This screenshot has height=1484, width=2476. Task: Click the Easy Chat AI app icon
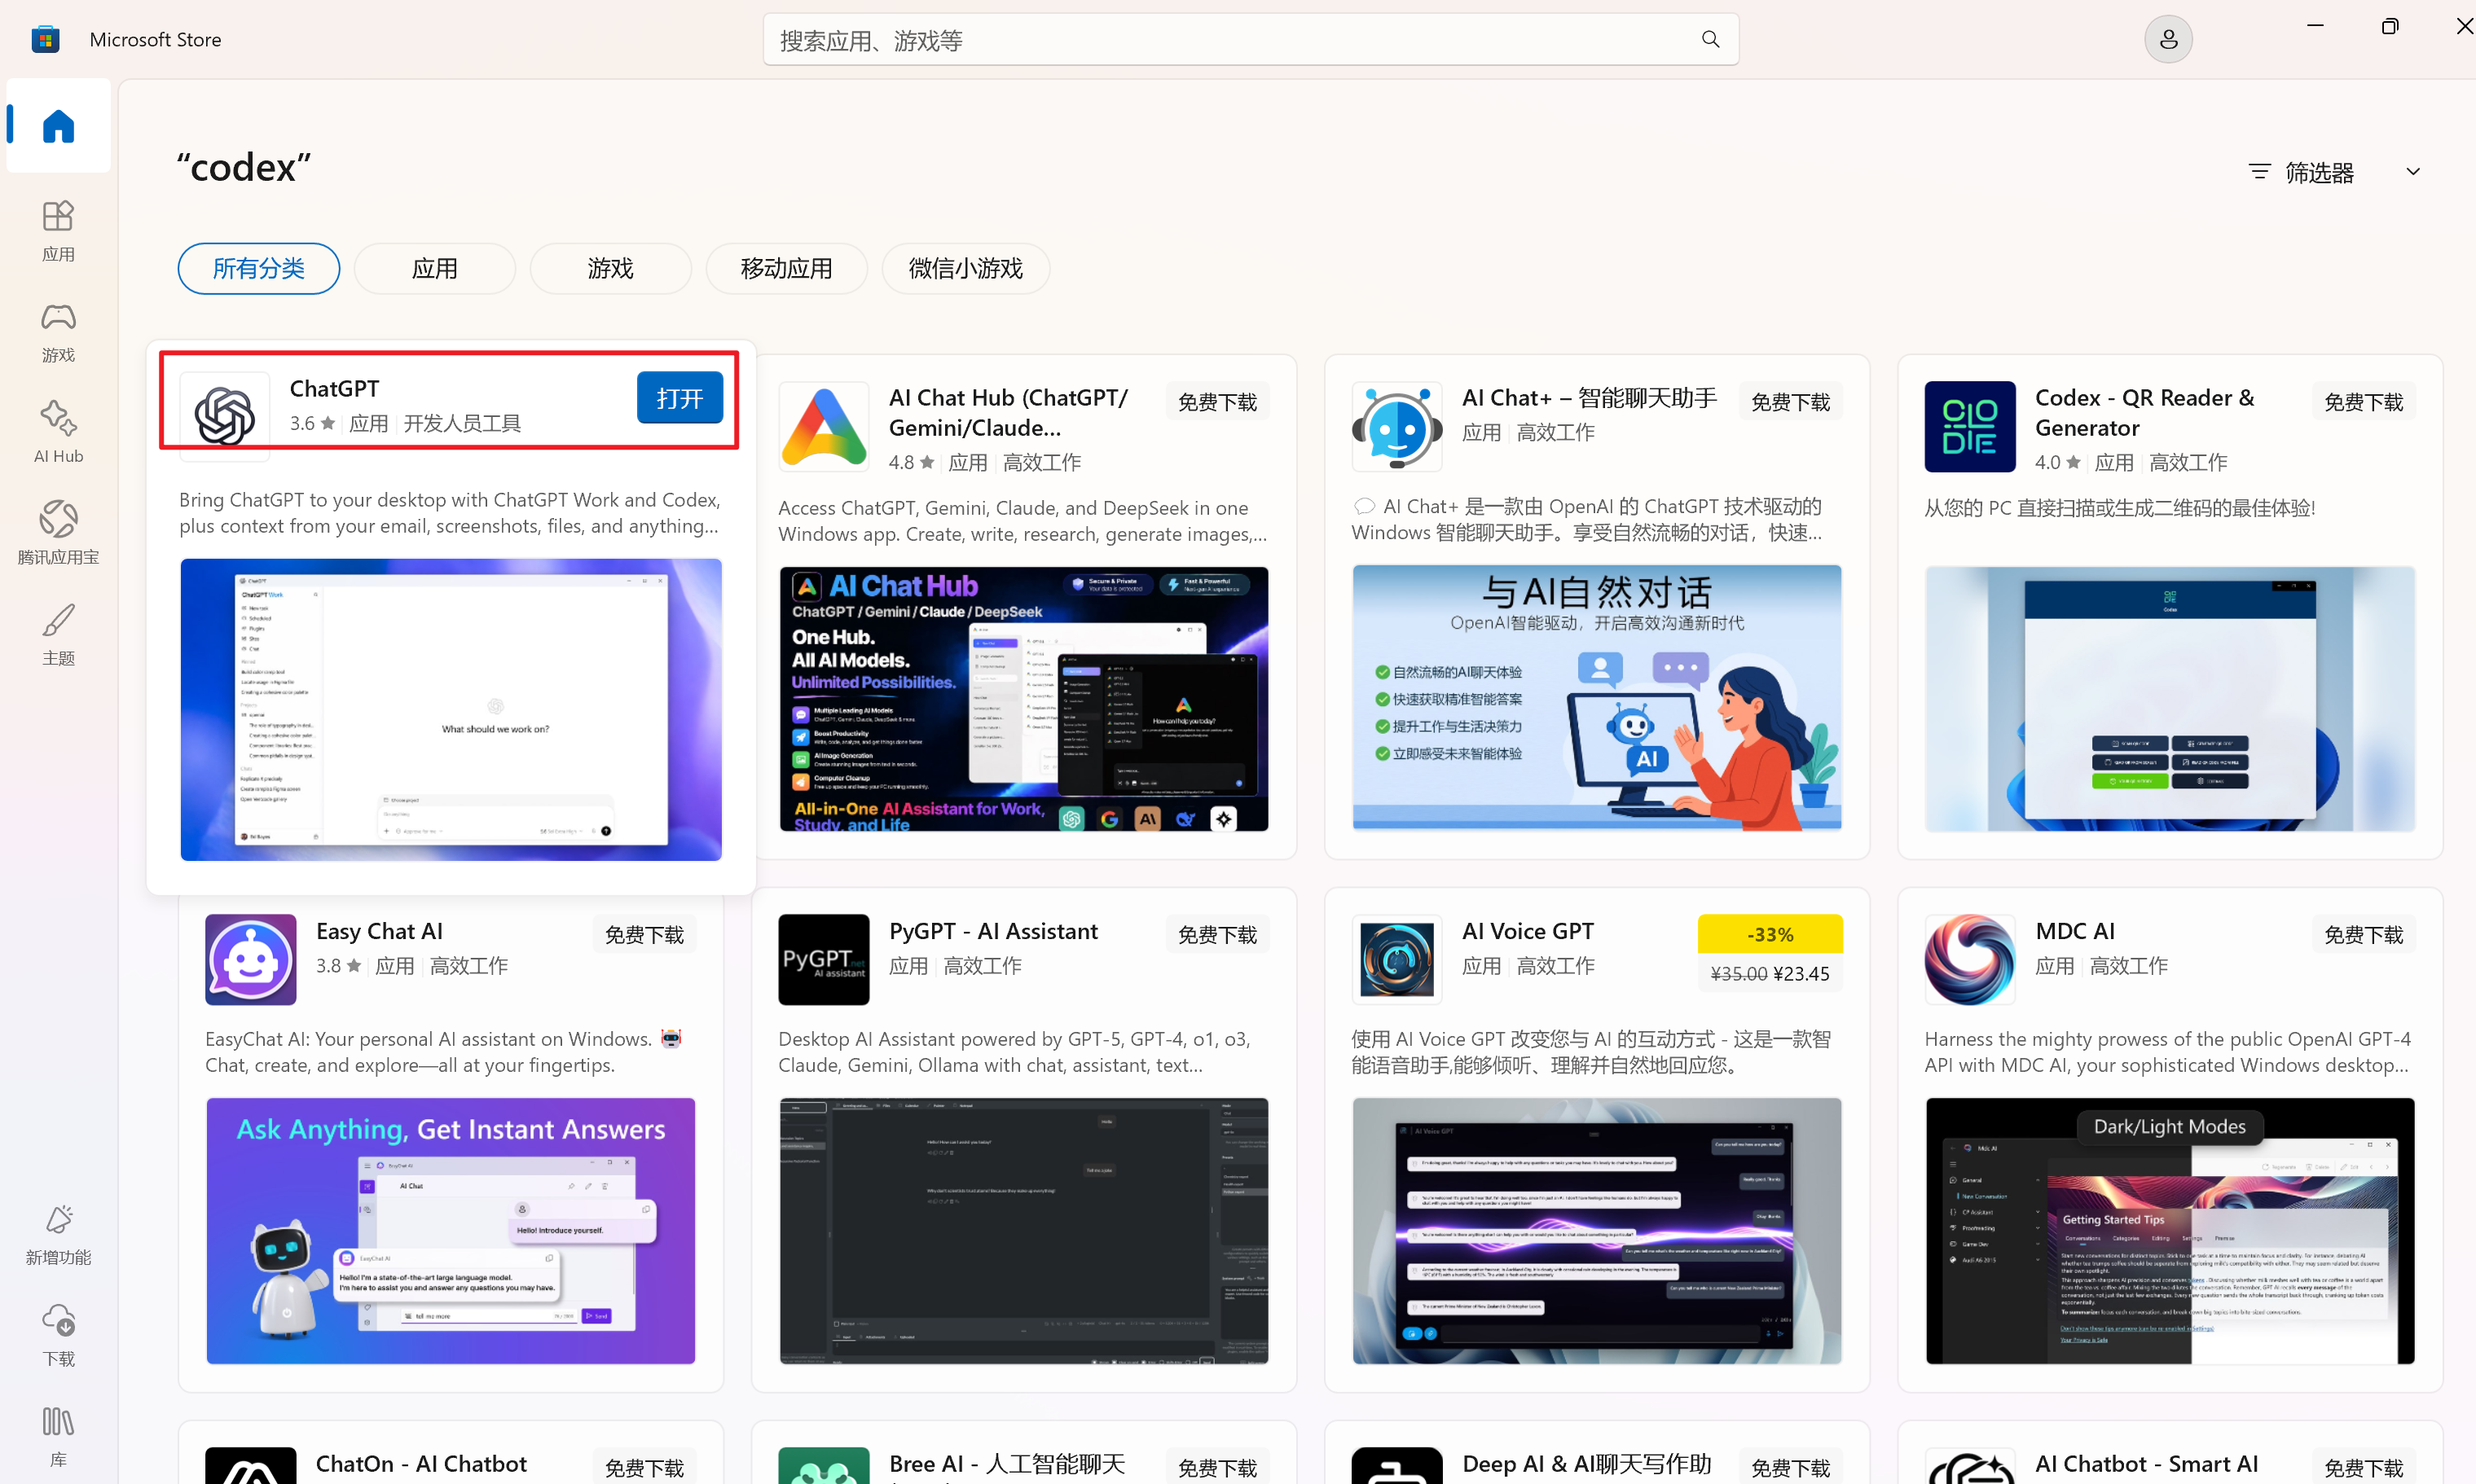coord(251,960)
